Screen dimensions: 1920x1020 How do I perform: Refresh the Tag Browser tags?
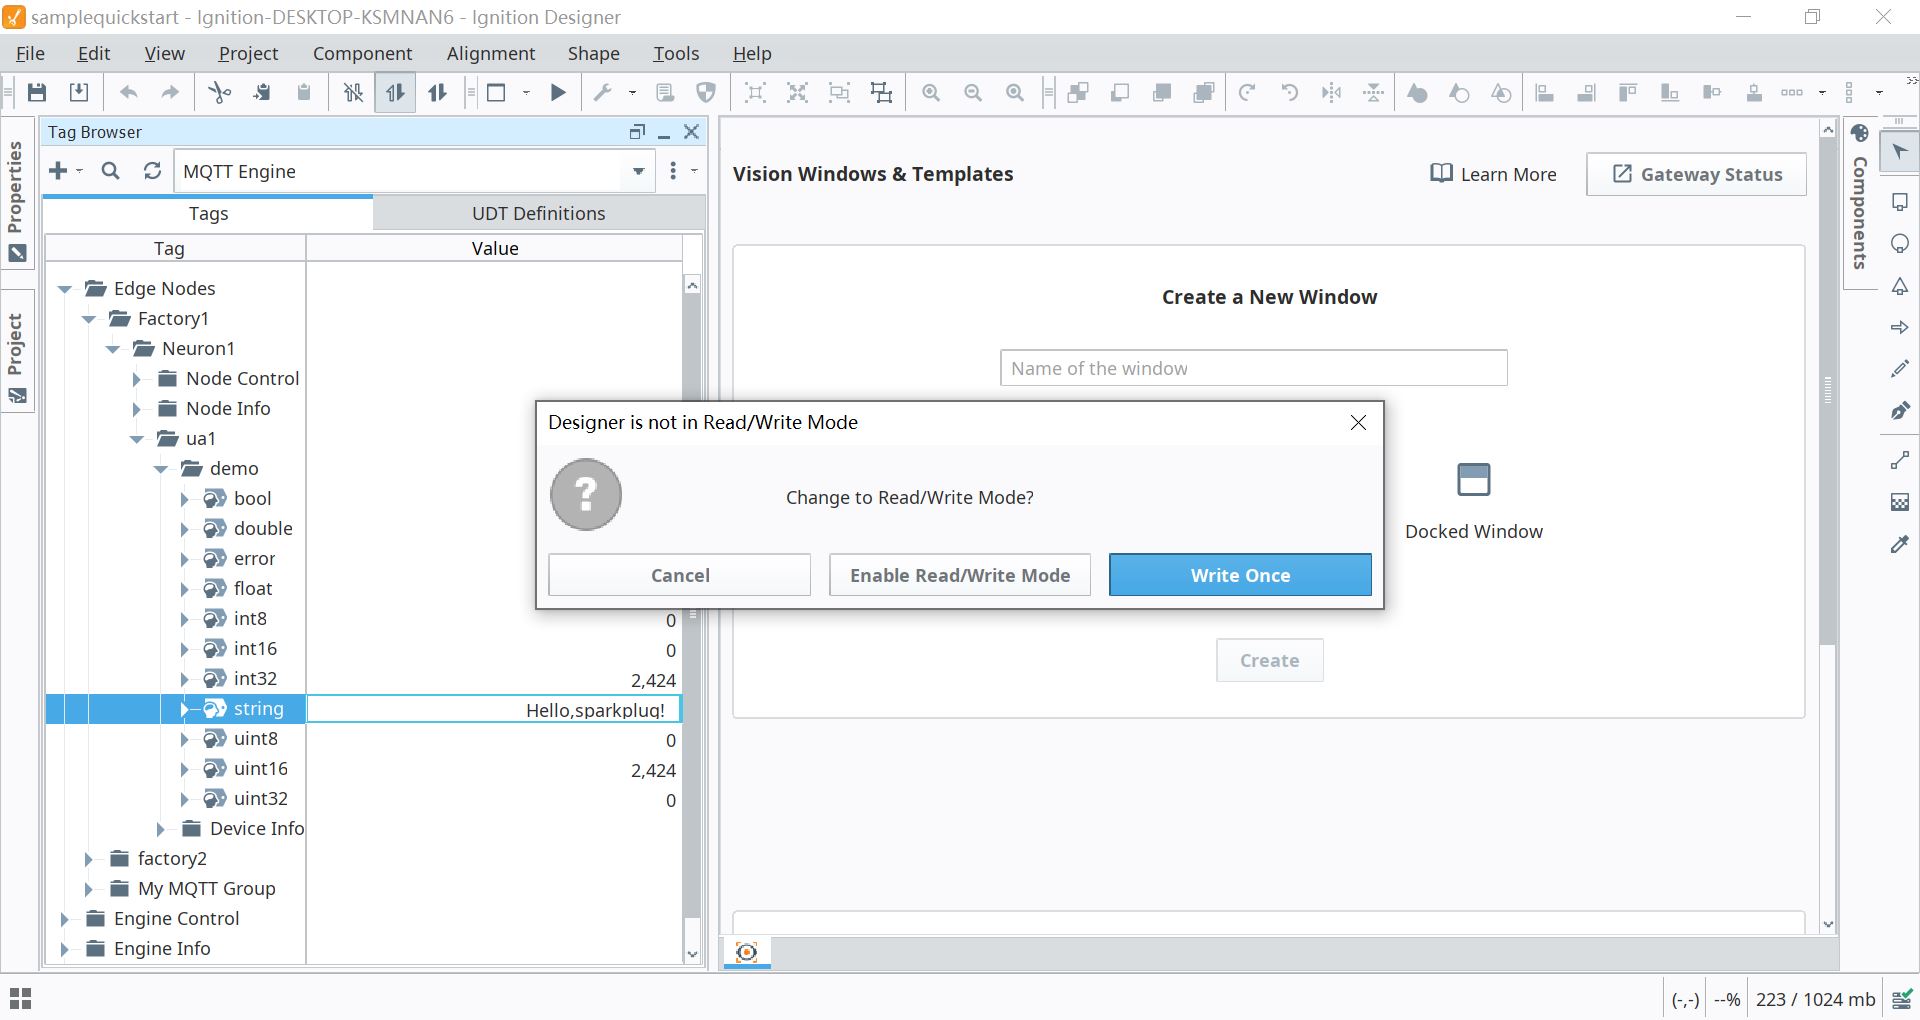(152, 171)
